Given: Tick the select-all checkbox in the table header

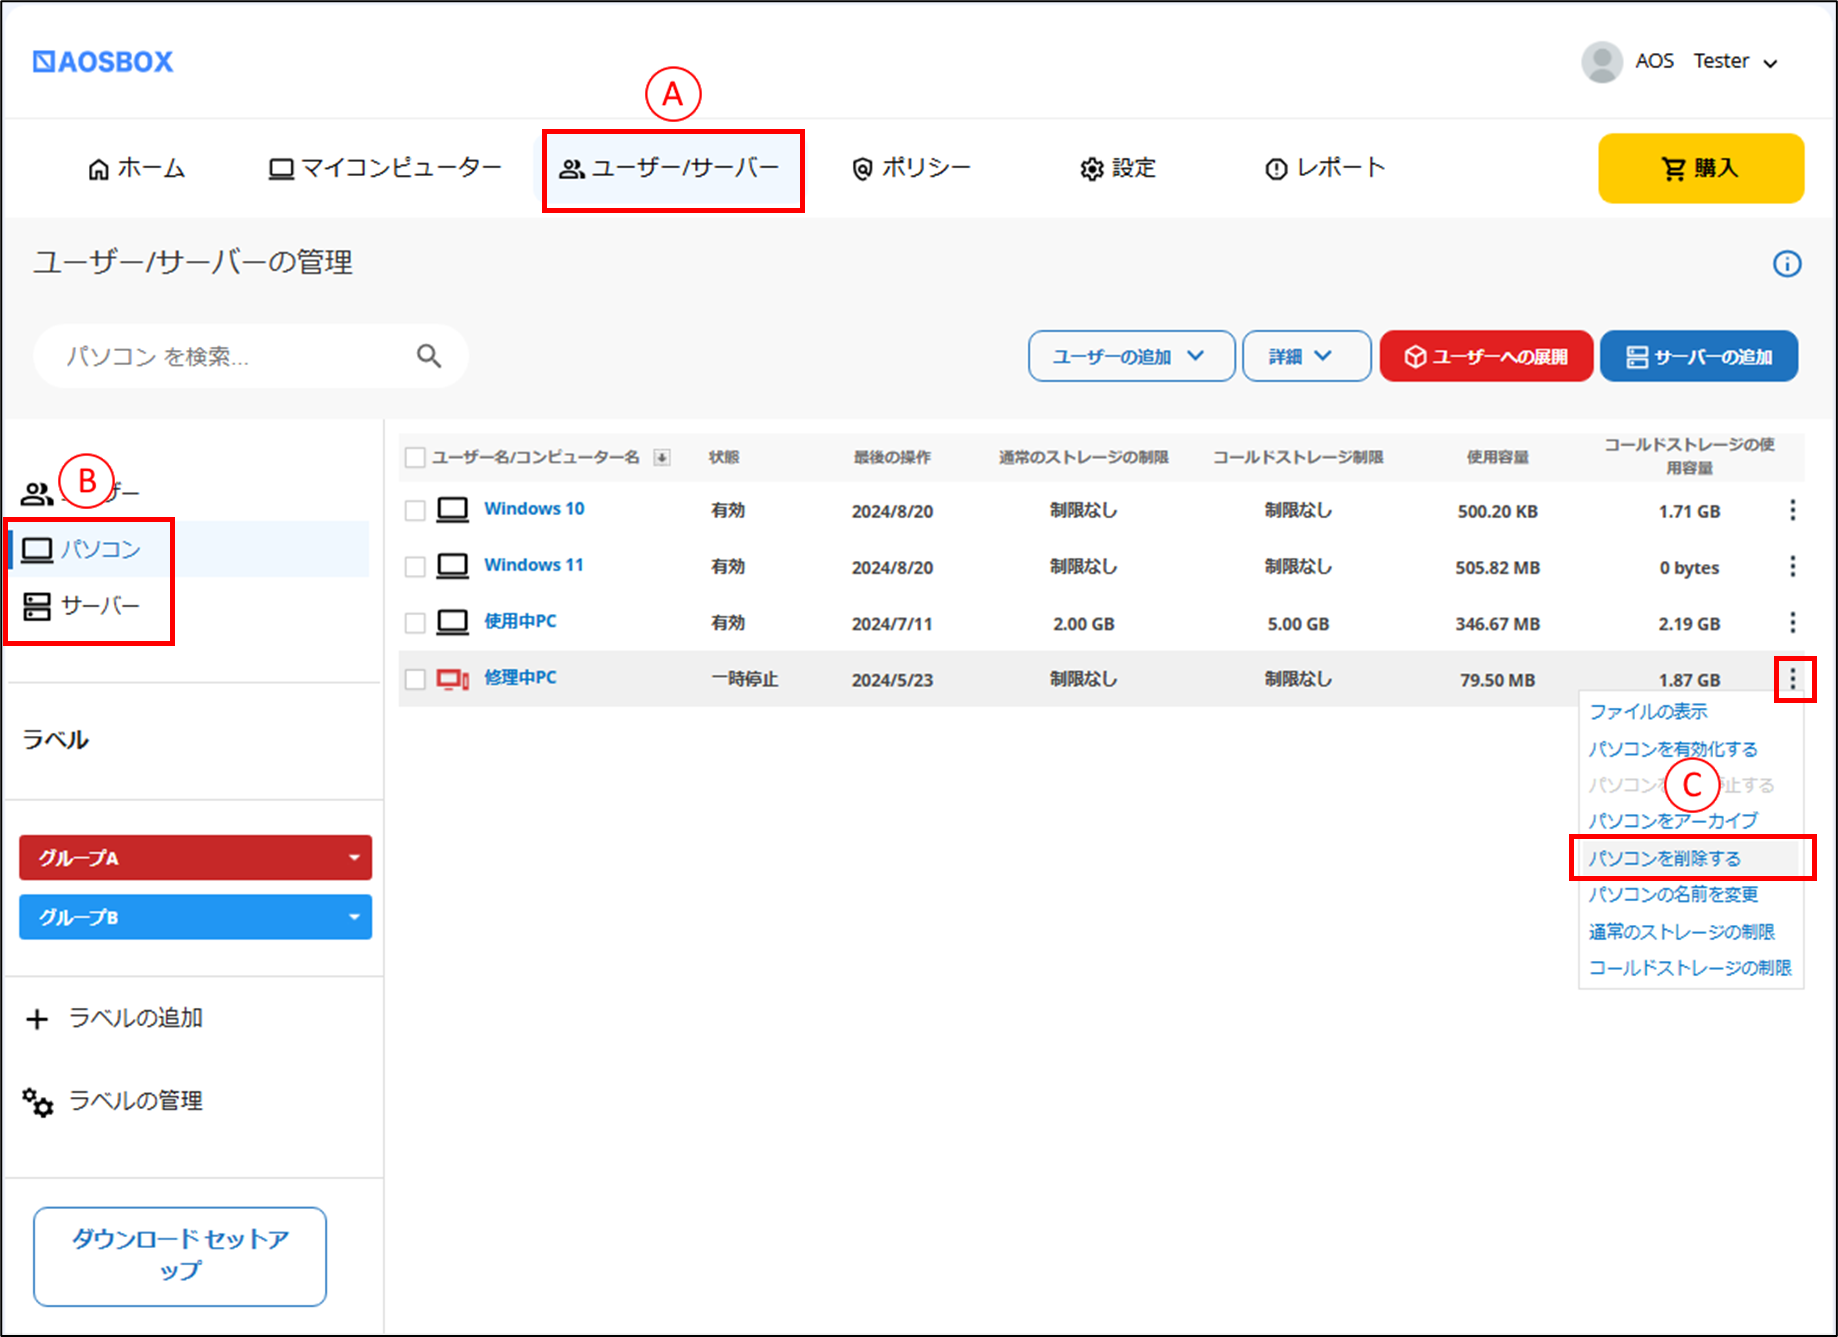Looking at the screenshot, I should pos(415,458).
